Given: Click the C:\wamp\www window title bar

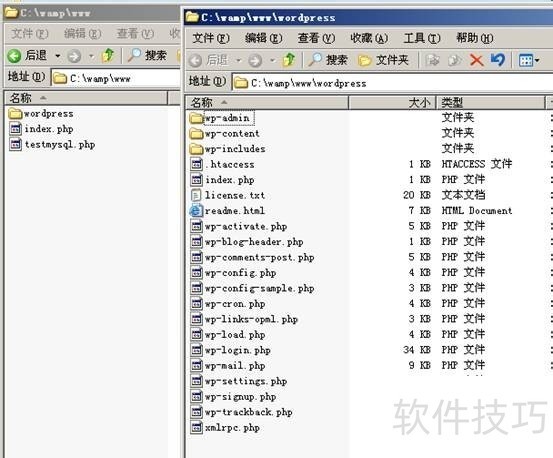Looking at the screenshot, I should coord(92,13).
